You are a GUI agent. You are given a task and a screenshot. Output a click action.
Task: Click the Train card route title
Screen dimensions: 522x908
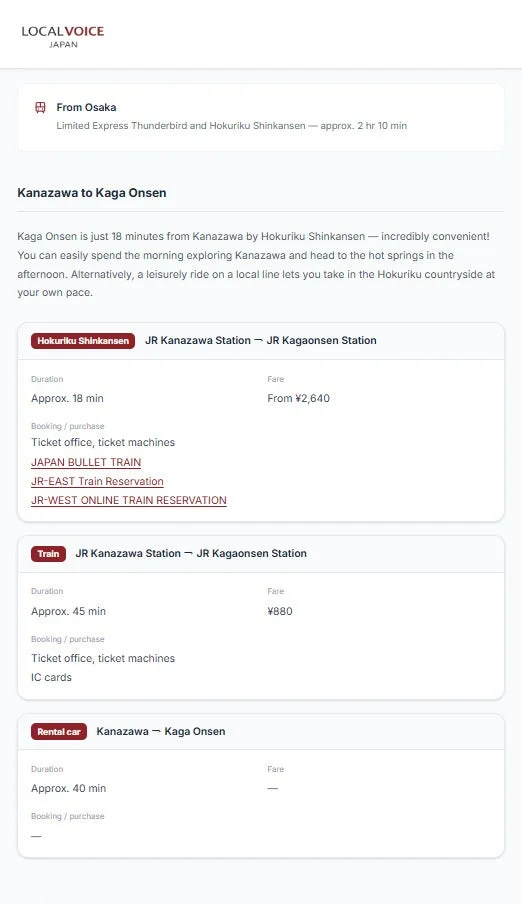[x=191, y=554]
